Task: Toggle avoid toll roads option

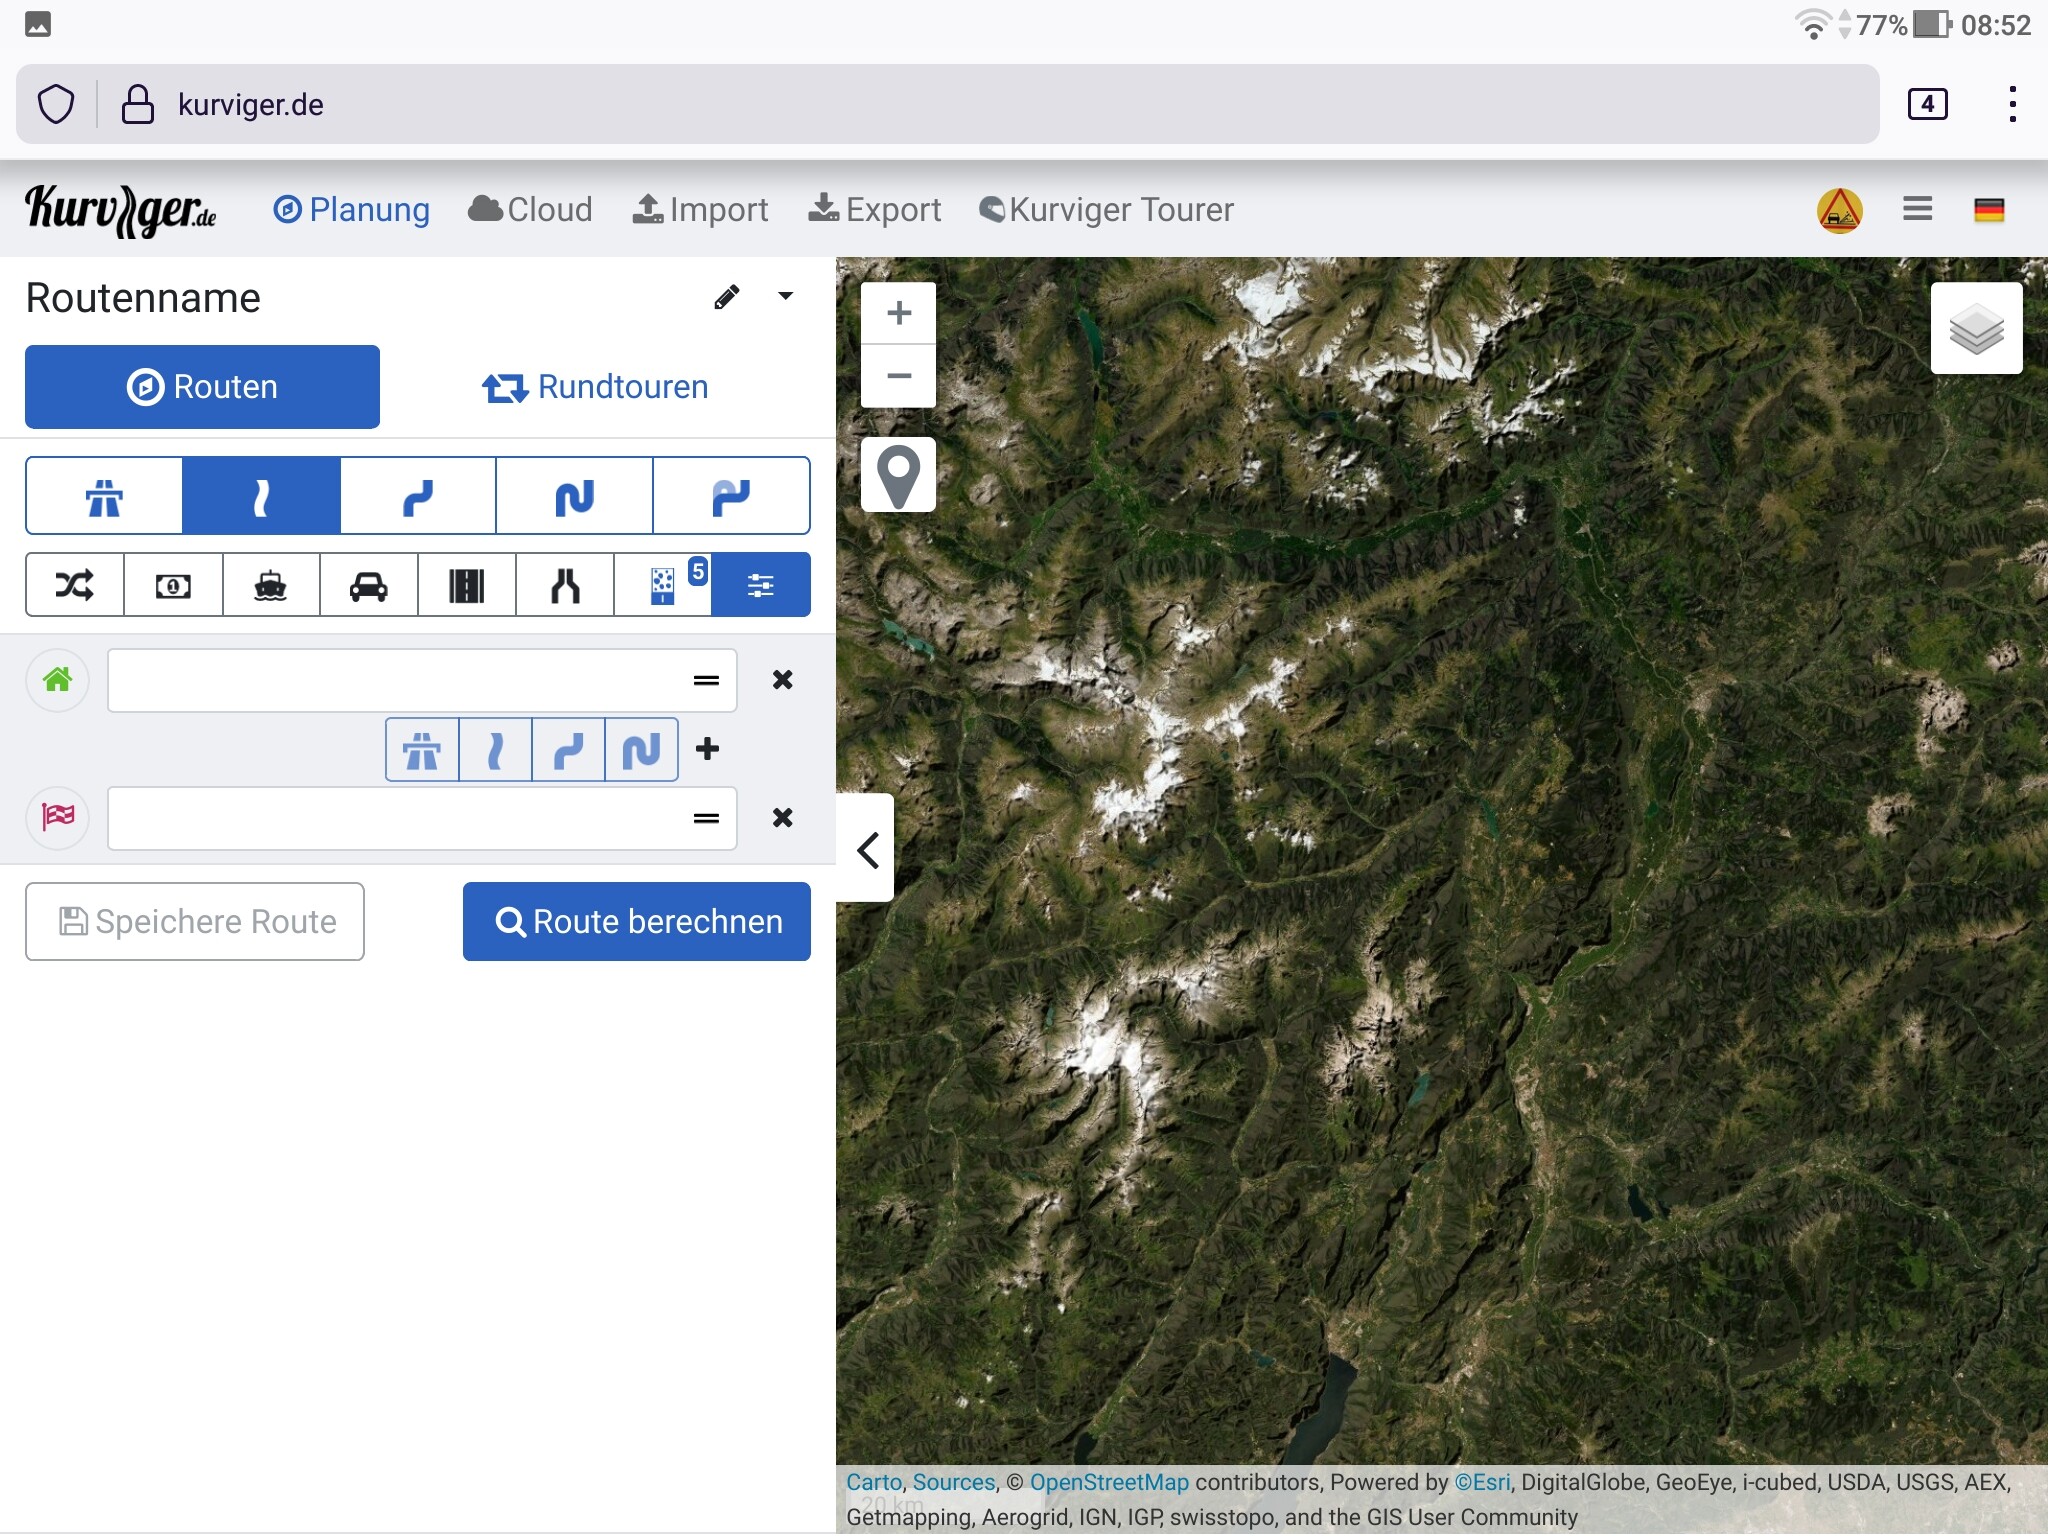Action: point(173,585)
